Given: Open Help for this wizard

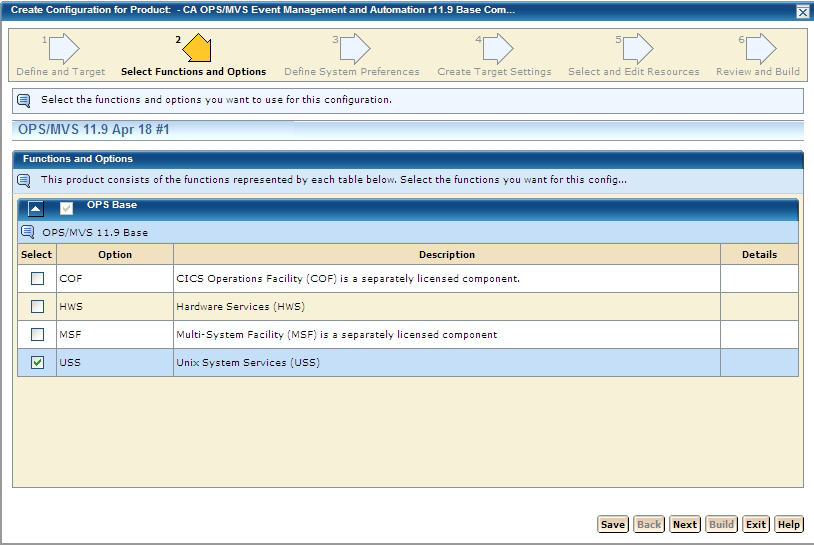Looking at the screenshot, I should (x=789, y=524).
